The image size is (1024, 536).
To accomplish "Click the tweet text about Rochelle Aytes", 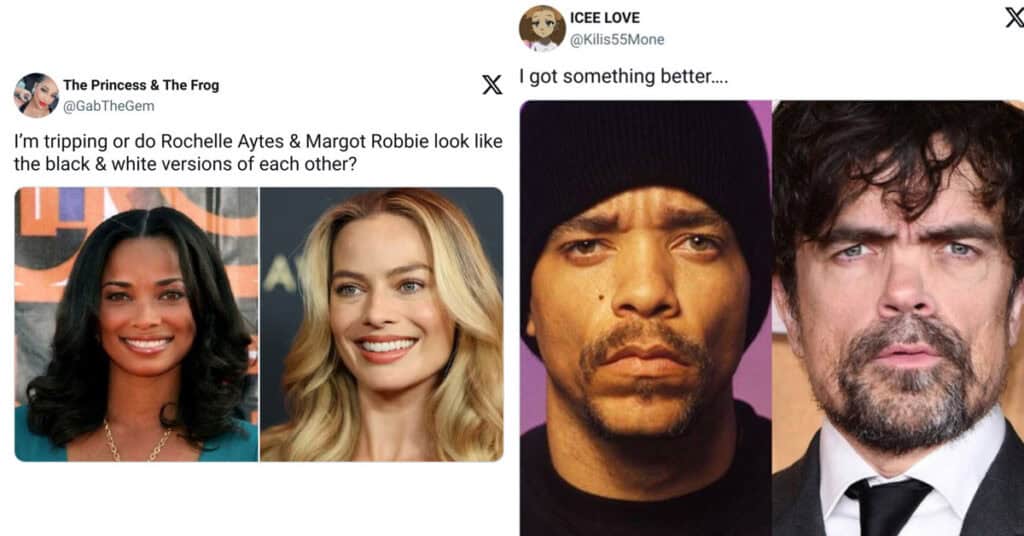I will 258,152.
